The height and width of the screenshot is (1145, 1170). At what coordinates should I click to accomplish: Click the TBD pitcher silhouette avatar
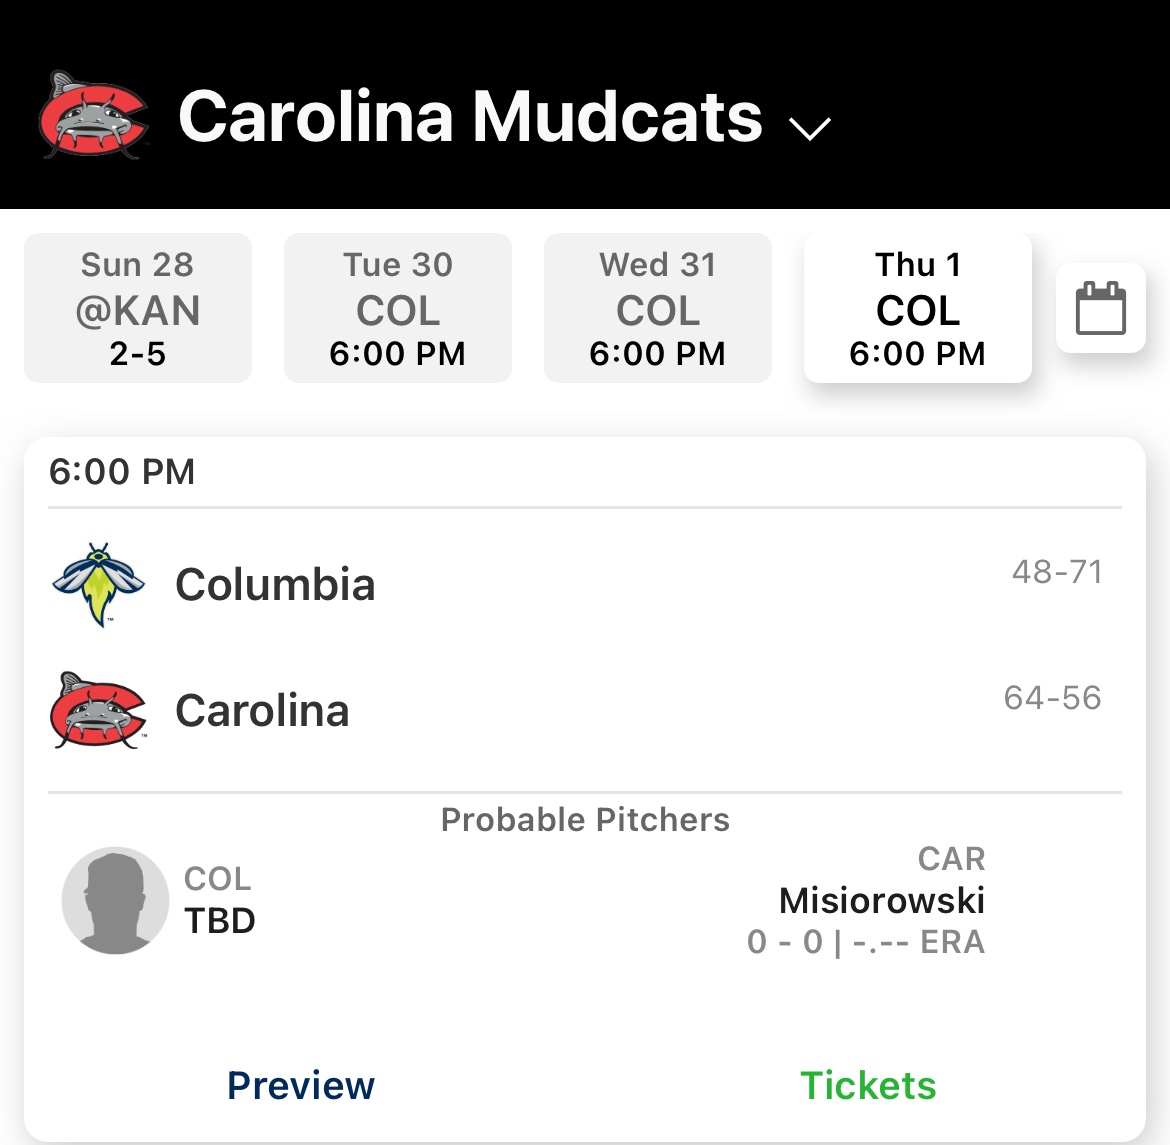pyautogui.click(x=115, y=900)
